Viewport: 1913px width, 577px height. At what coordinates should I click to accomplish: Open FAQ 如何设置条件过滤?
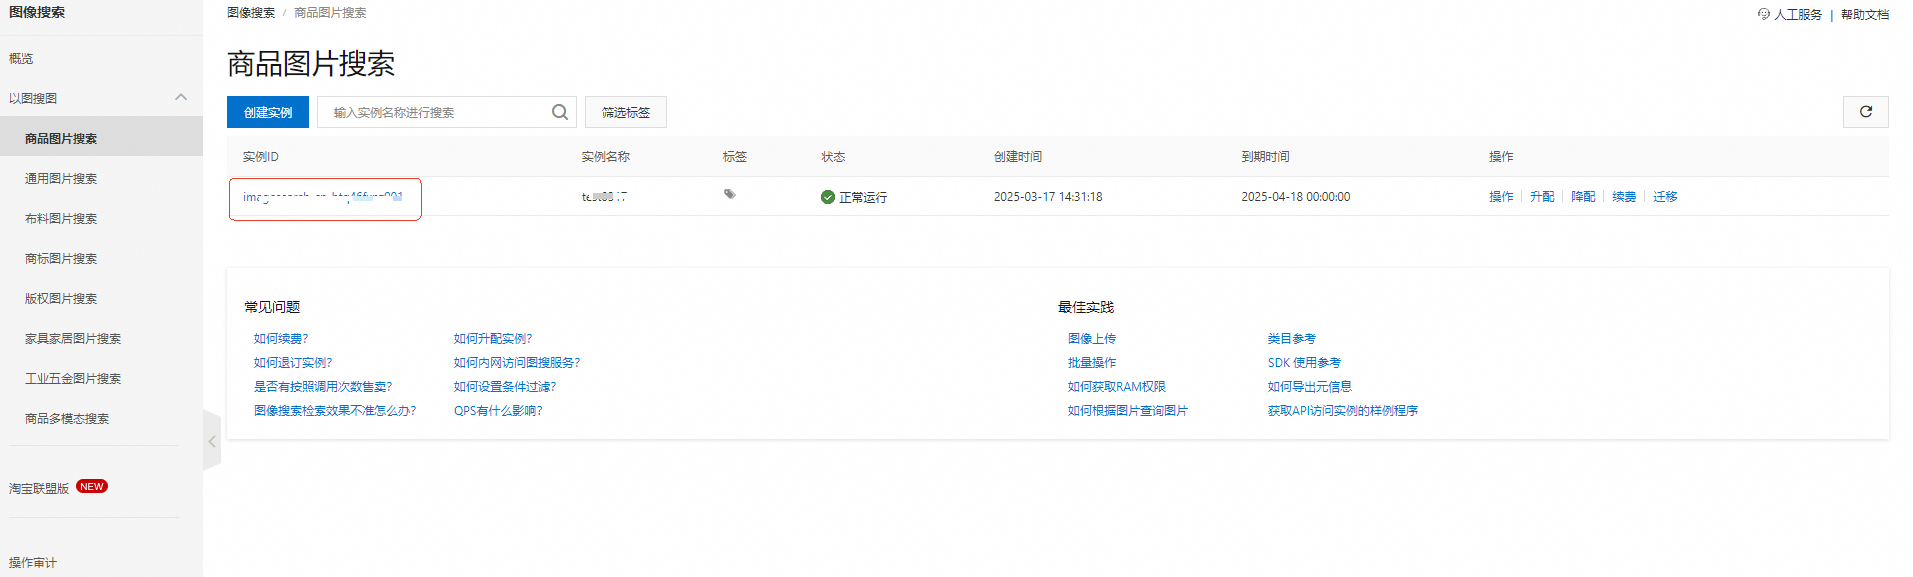[x=505, y=387]
